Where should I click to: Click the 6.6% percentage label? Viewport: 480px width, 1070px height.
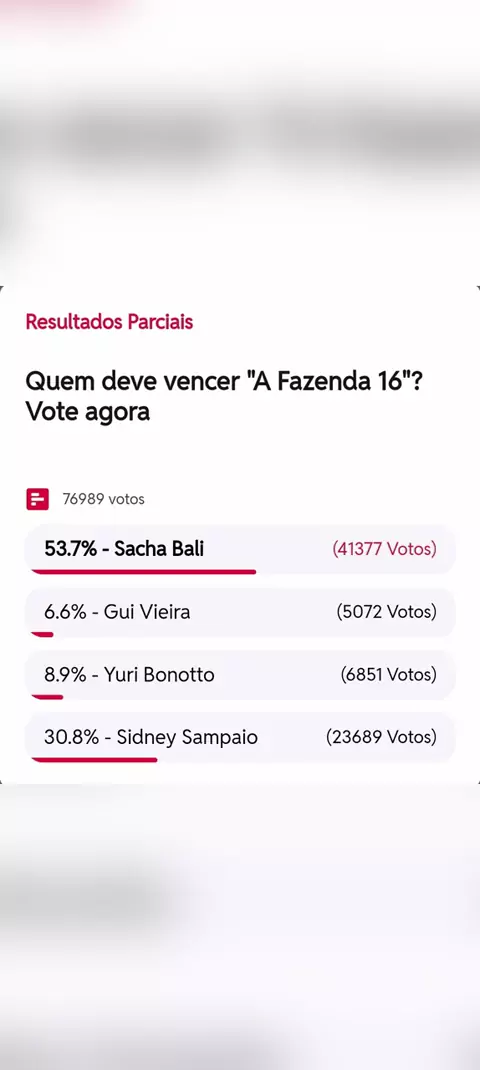[x=66, y=611]
